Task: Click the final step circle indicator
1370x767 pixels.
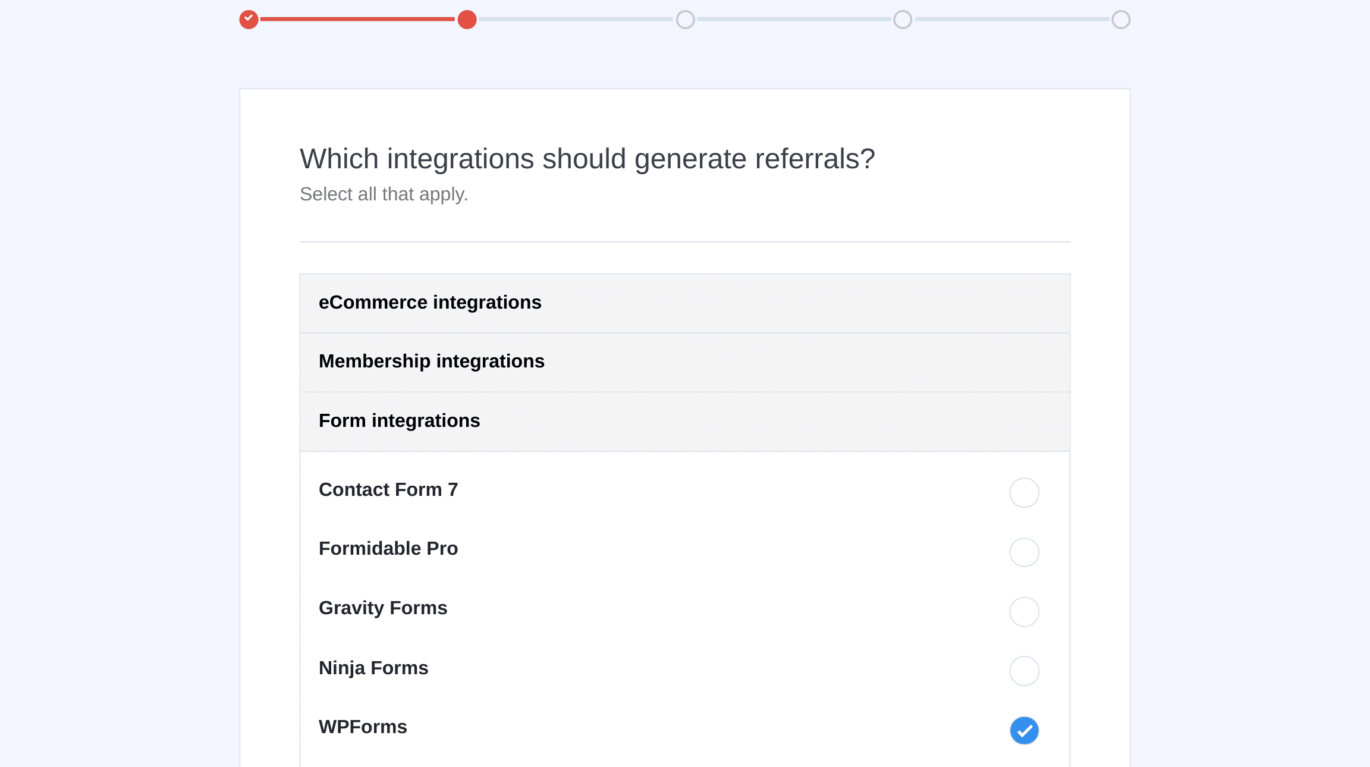Action: tap(1120, 19)
